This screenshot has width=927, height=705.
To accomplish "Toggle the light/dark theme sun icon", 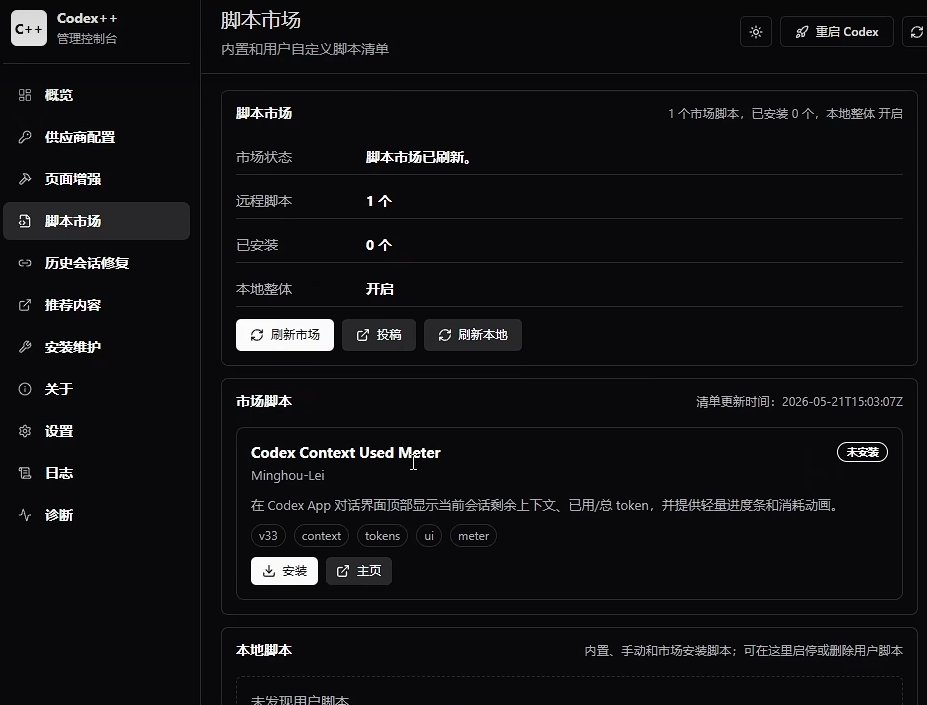I will 756,32.
